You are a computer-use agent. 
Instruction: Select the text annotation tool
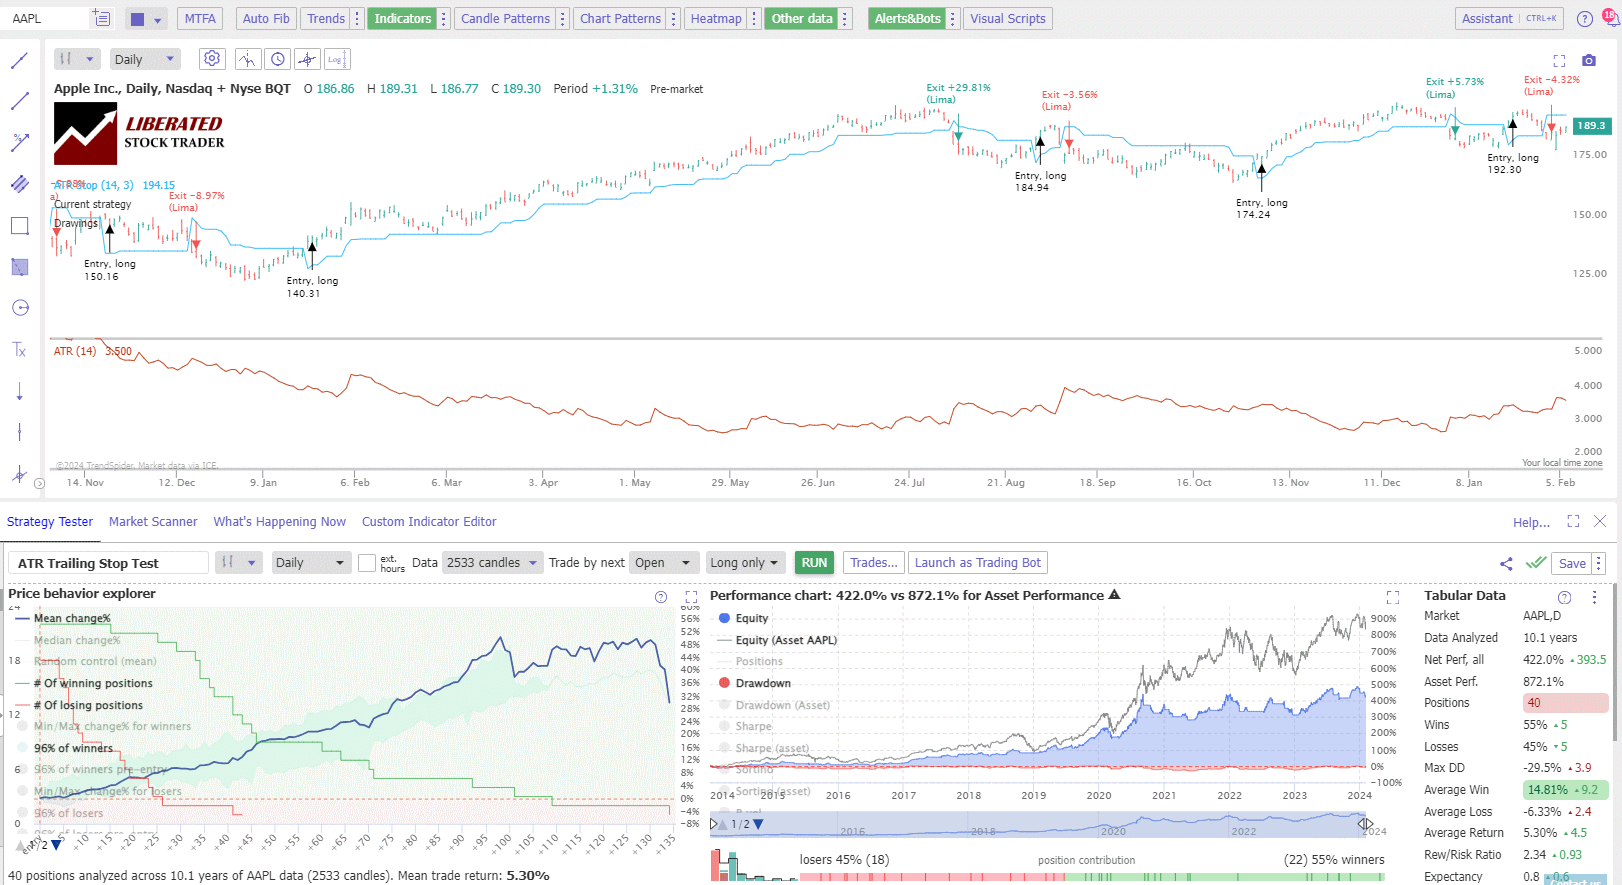coord(19,350)
